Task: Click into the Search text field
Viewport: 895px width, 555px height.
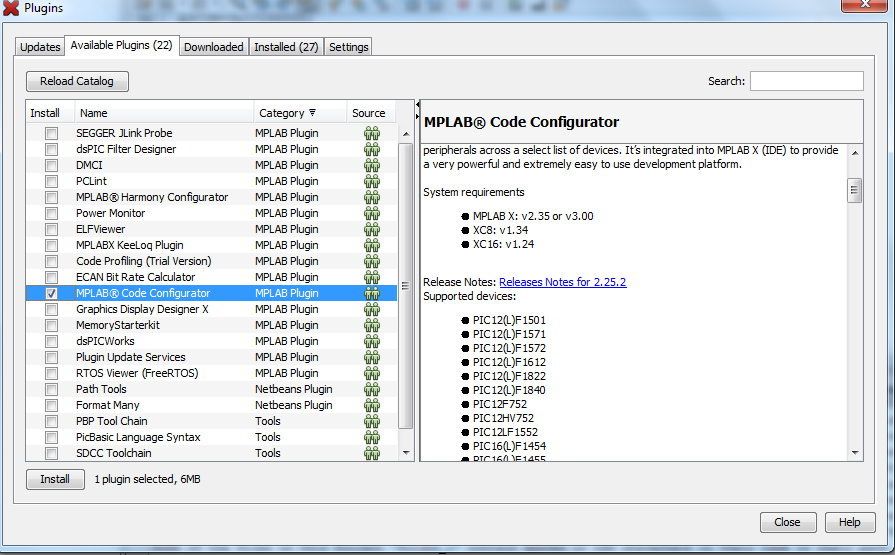Action: tap(806, 81)
